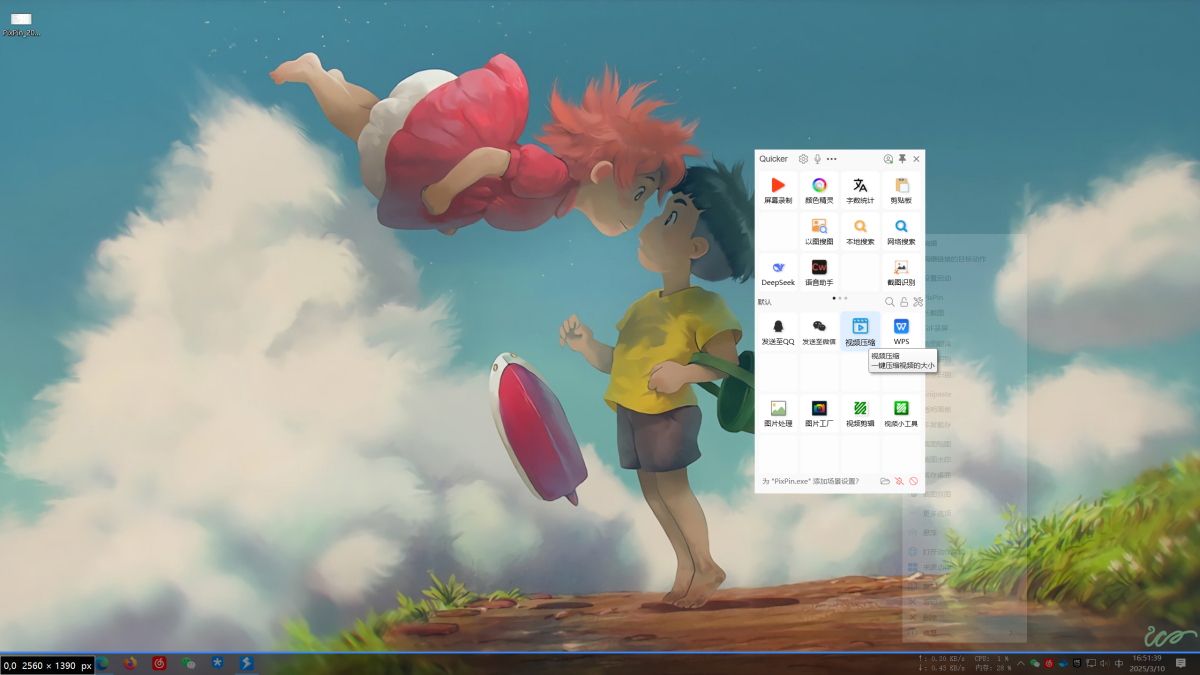This screenshot has height=675, width=1200.
Task: Close the Quicker panel
Action: [x=917, y=159]
